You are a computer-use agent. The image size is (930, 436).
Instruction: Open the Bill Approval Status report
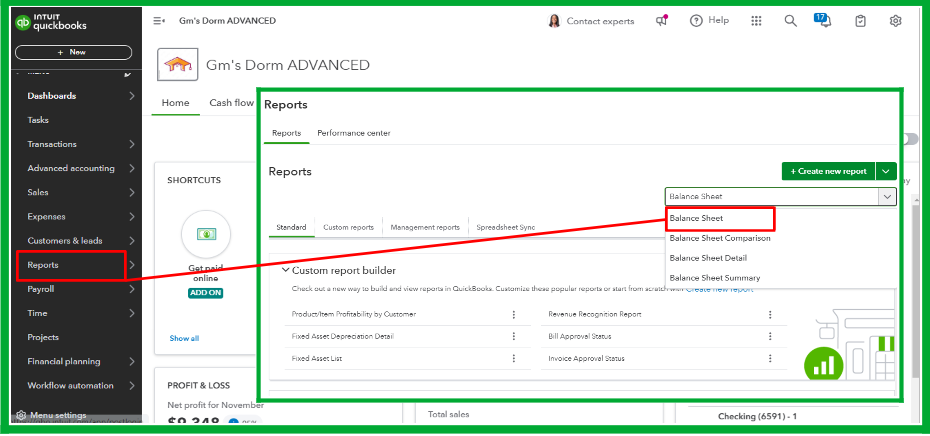click(x=580, y=336)
